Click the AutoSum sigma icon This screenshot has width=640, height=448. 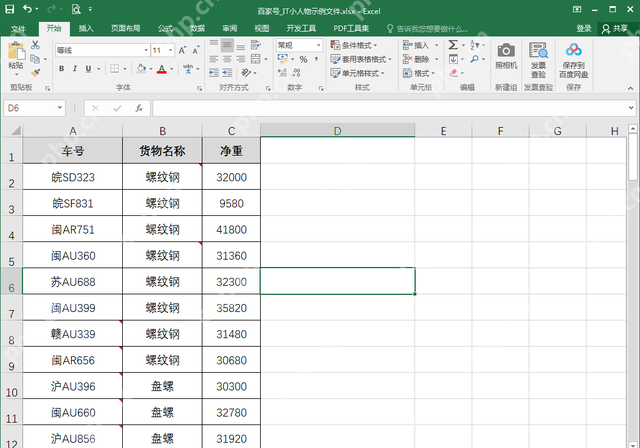coord(453,45)
